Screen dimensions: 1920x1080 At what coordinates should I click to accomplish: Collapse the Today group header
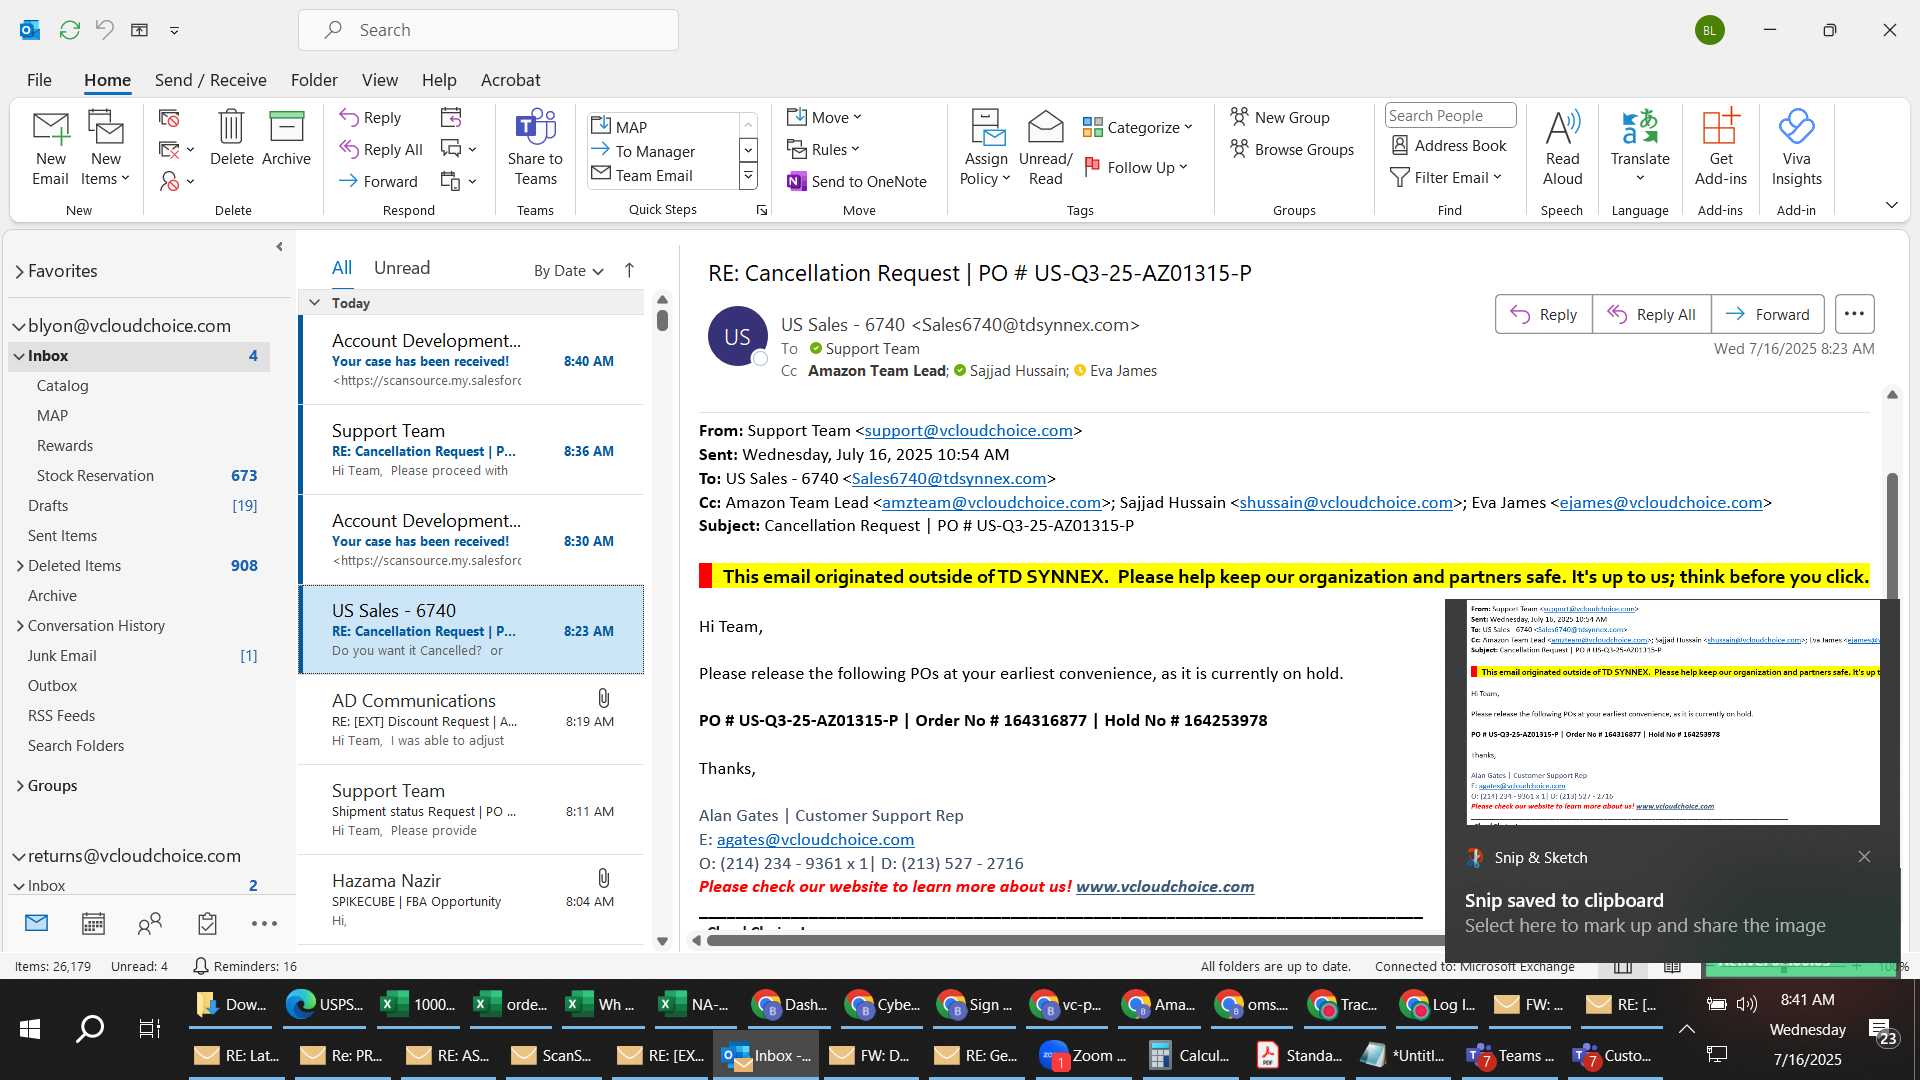tap(315, 303)
